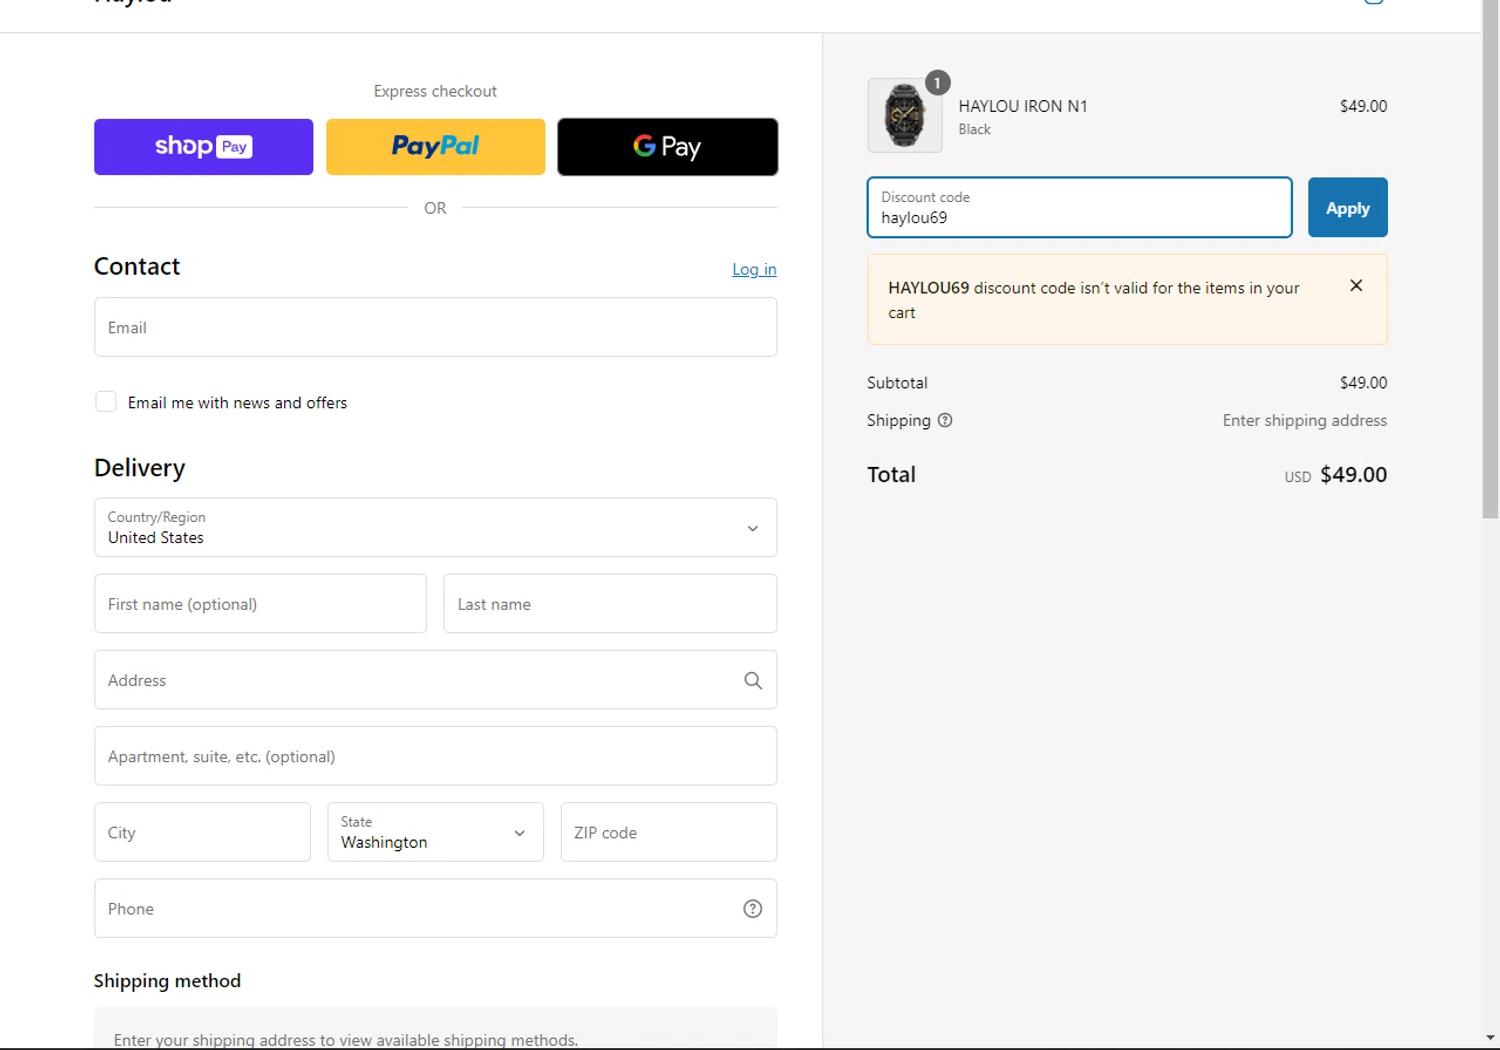
Task: Open the cart icon in the header
Action: coord(1373,2)
